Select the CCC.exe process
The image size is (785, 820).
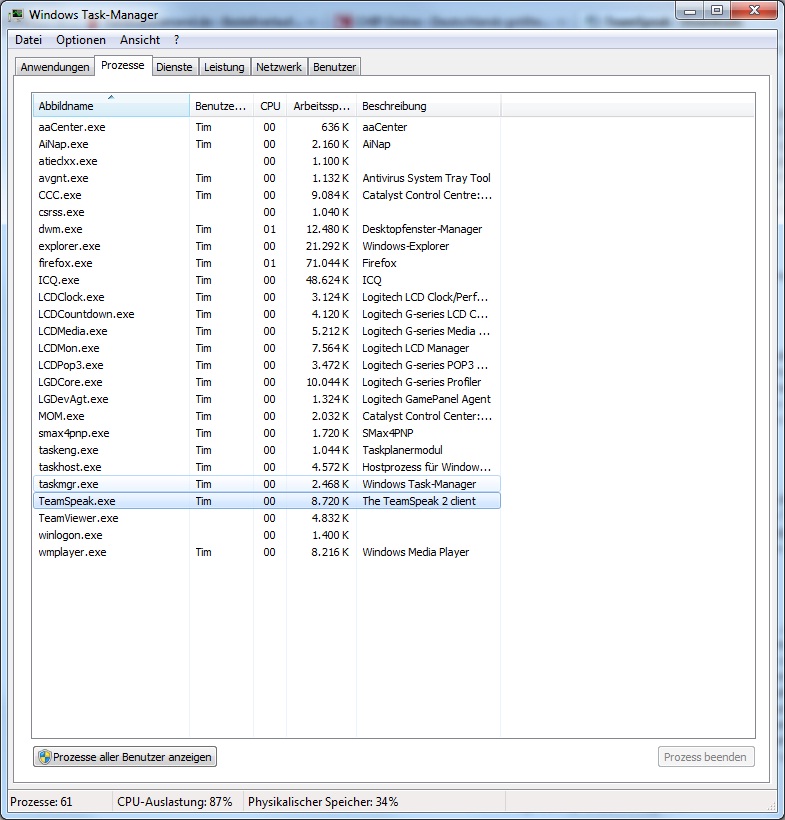267,195
